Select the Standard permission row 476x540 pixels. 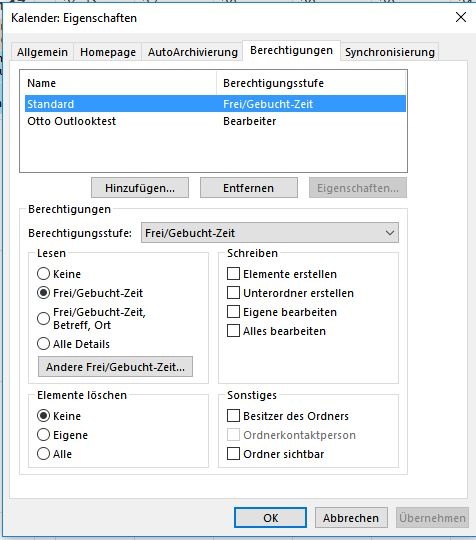tap(215, 104)
